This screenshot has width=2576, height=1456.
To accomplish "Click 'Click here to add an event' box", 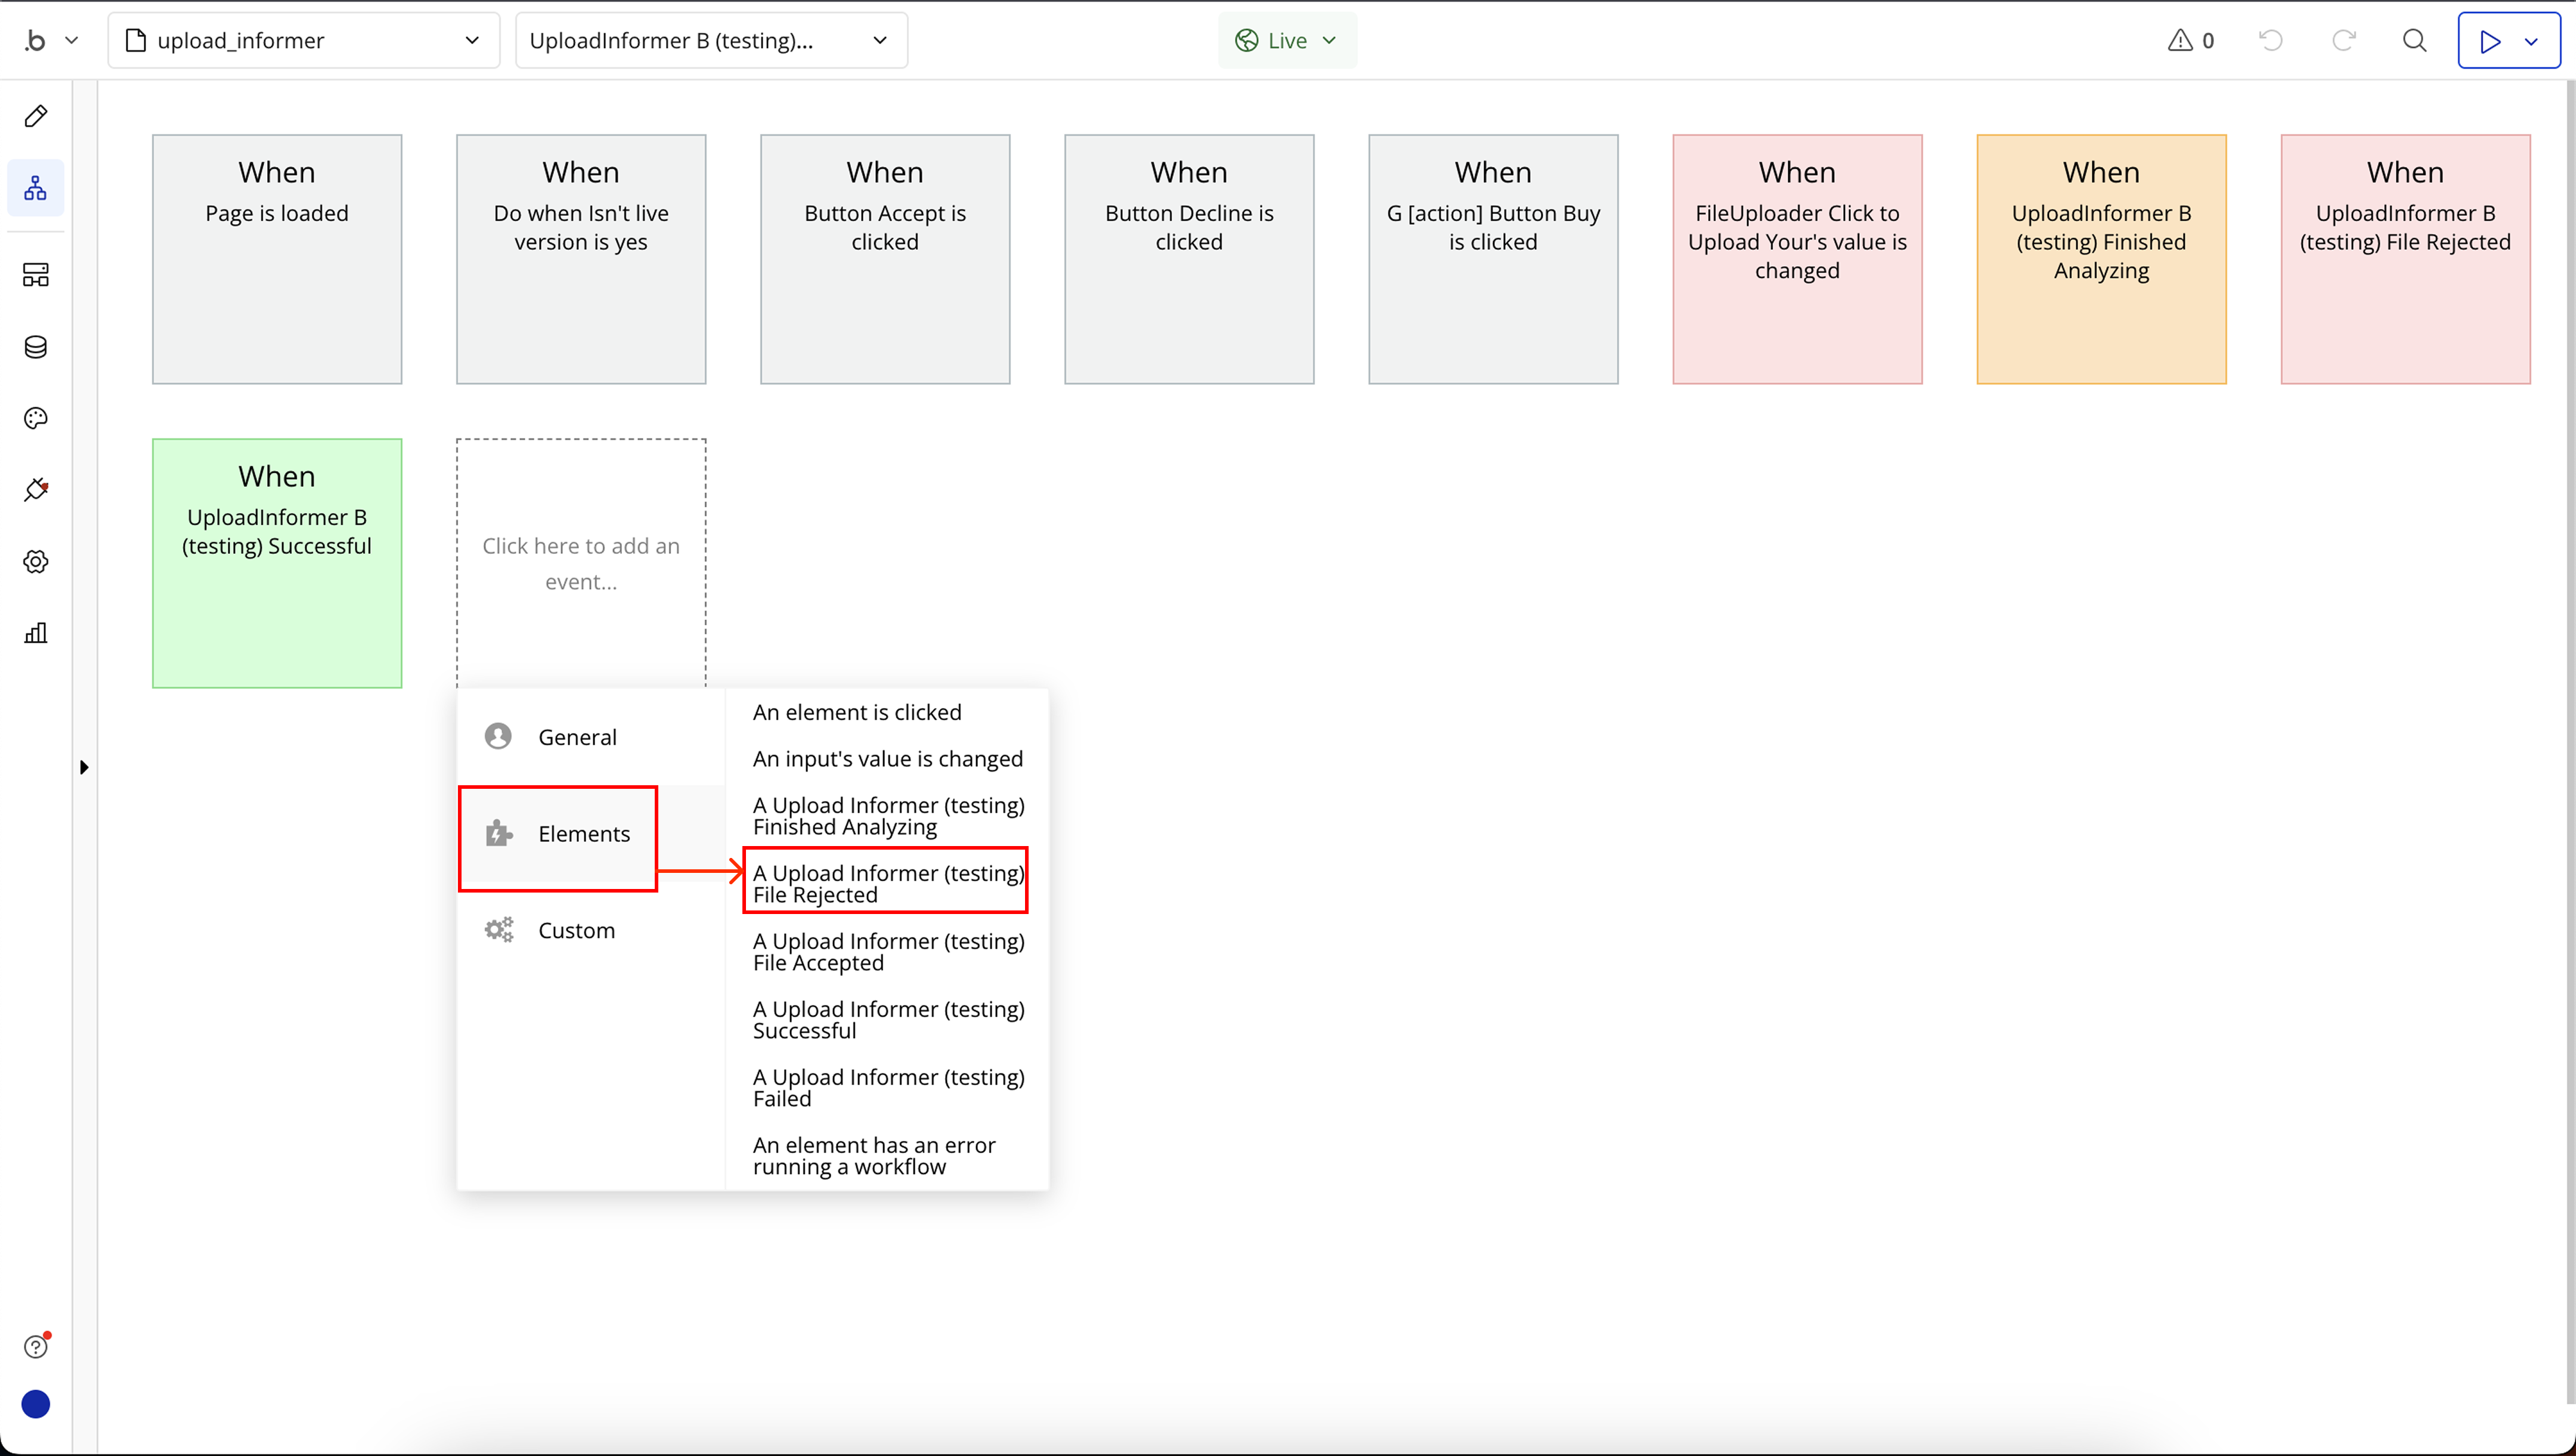I will click(x=581, y=563).
